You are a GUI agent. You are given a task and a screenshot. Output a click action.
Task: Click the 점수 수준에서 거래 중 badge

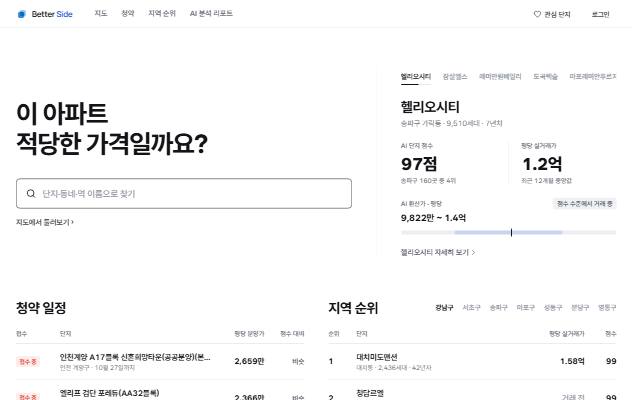tap(584, 203)
